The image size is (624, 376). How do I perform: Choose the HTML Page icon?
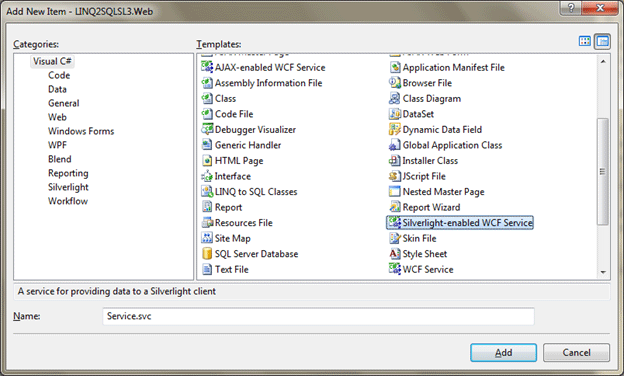click(207, 160)
